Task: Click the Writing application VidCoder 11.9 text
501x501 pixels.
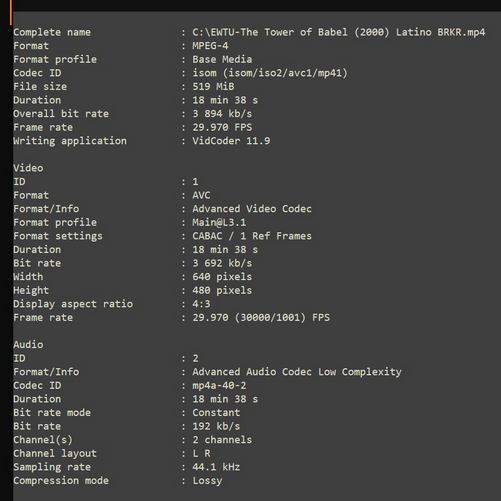Action: [x=231, y=141]
